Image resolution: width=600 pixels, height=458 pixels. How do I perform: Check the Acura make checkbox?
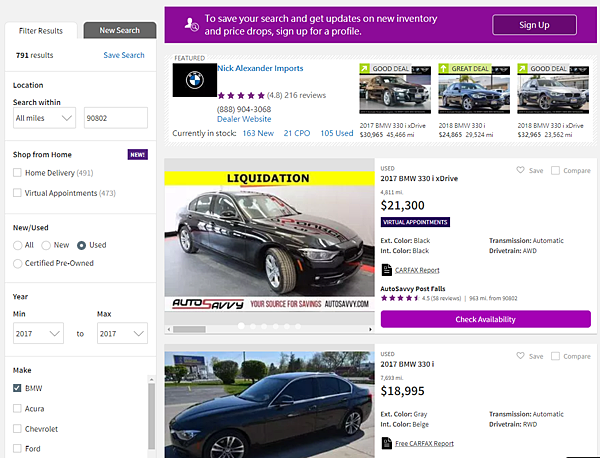point(17,408)
